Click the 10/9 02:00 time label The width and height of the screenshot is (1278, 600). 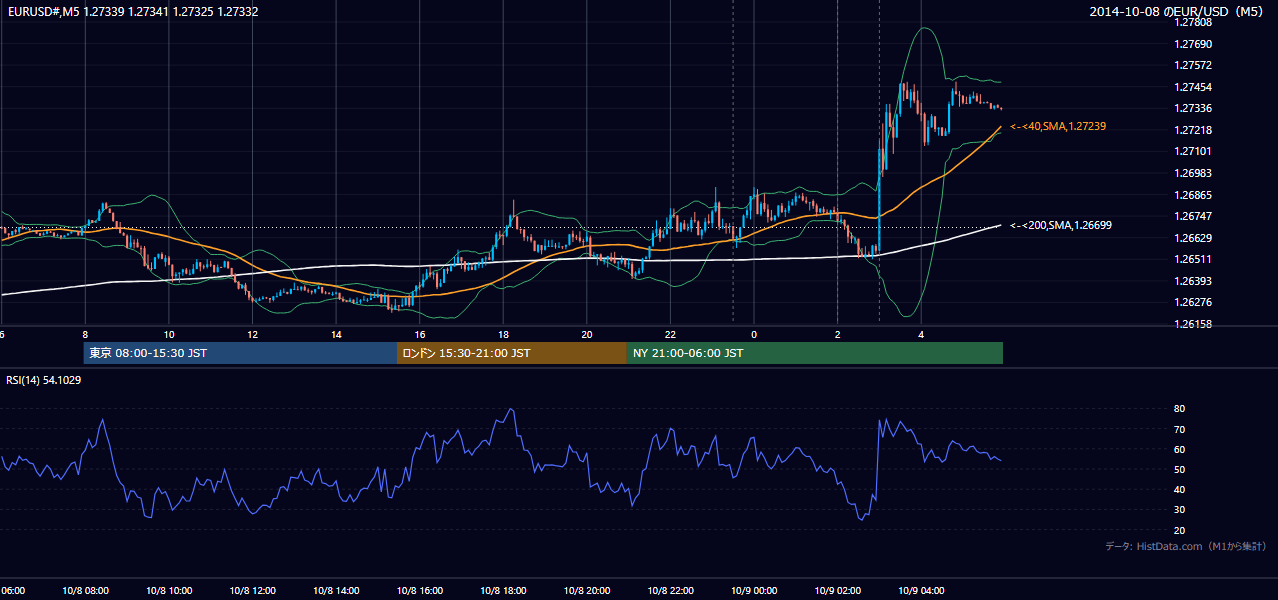pyautogui.click(x=837, y=591)
